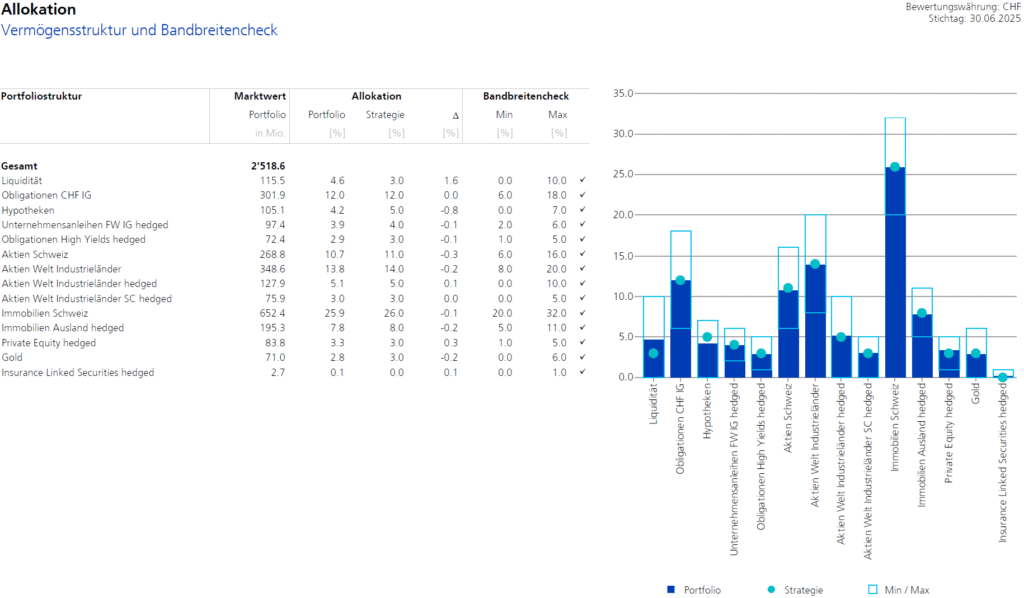Open the Vermögensstruktur und Bandbreitencheck subtitle
The width and height of the screenshot is (1024, 598).
coord(139,31)
